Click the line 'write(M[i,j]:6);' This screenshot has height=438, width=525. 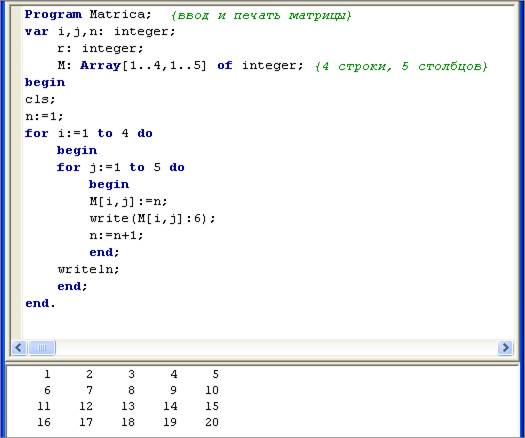[x=152, y=218]
